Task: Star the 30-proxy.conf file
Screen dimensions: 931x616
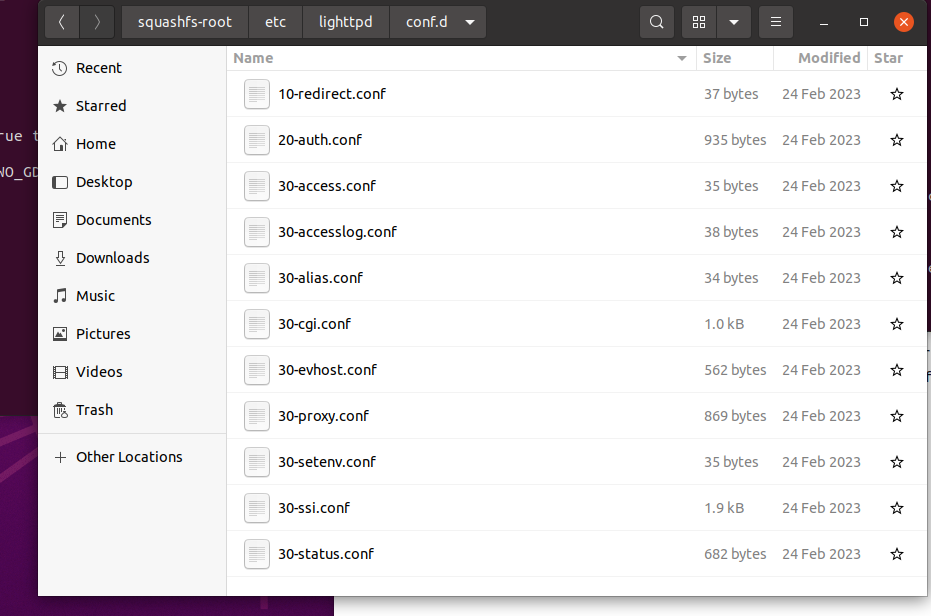Action: click(x=897, y=416)
